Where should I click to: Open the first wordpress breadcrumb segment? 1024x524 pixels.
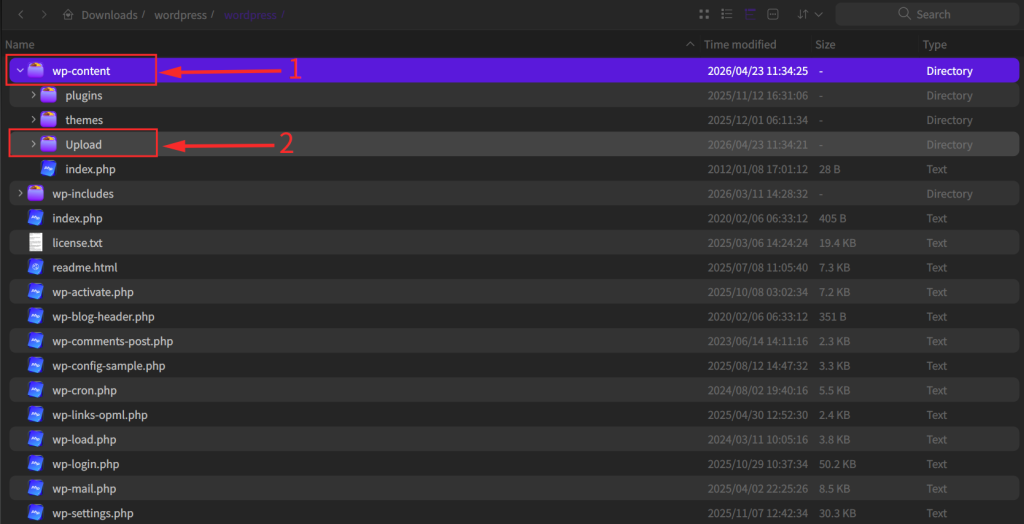(x=179, y=14)
